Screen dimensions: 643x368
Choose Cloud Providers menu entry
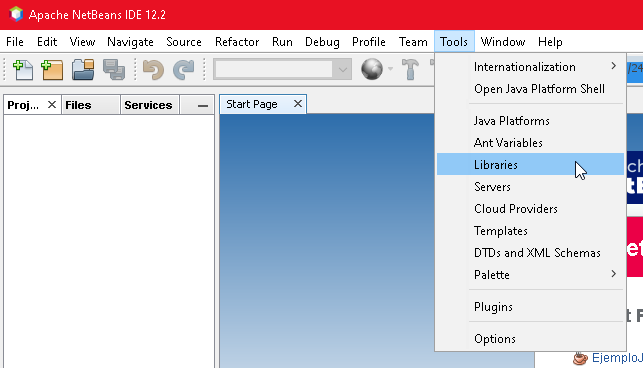530,209
